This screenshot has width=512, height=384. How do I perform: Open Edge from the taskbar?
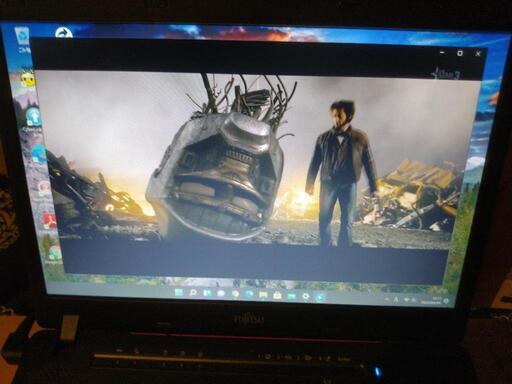pyautogui.click(x=249, y=294)
